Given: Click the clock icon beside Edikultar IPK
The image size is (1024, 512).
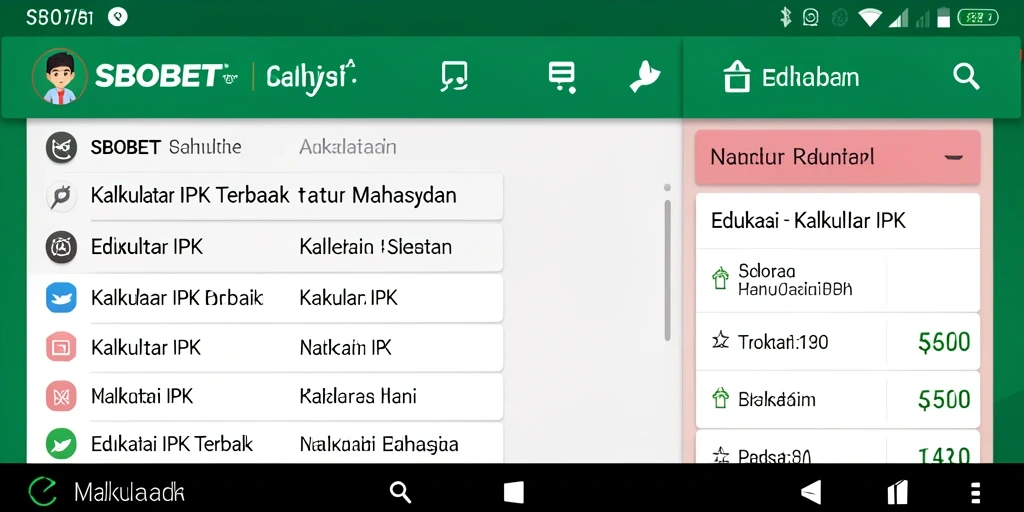Looking at the screenshot, I should coord(61,247).
